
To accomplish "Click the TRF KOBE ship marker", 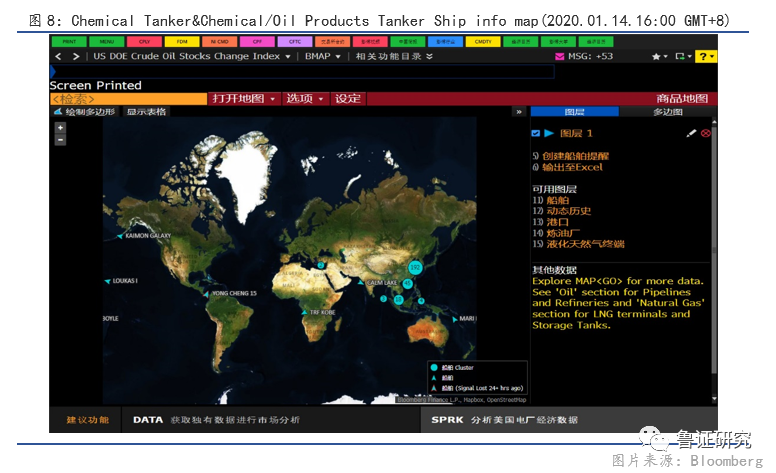I will [304, 313].
